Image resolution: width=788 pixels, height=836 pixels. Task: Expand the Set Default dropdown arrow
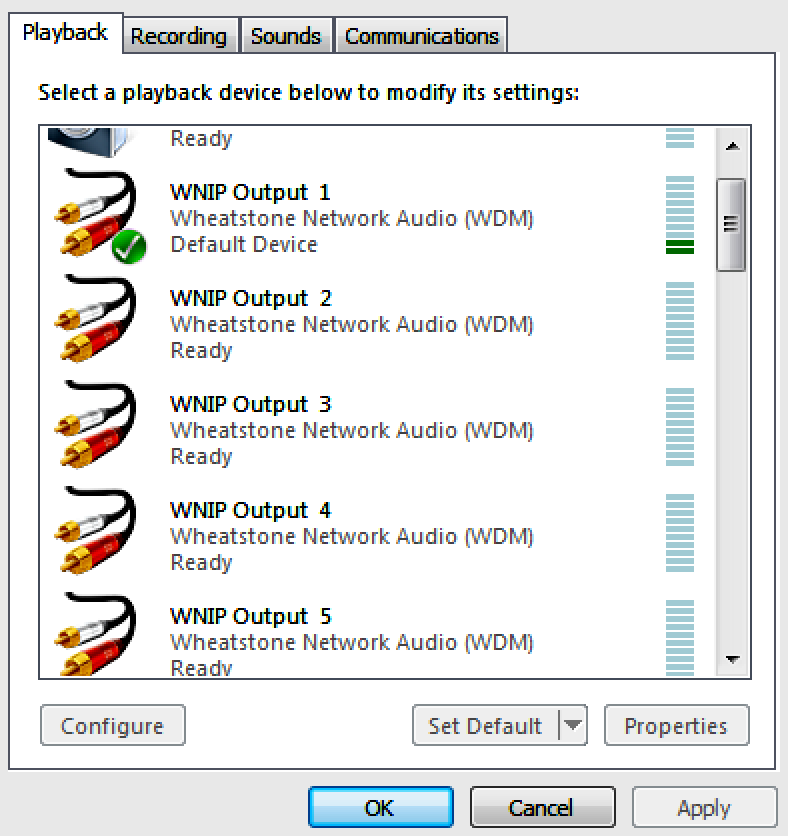(573, 726)
